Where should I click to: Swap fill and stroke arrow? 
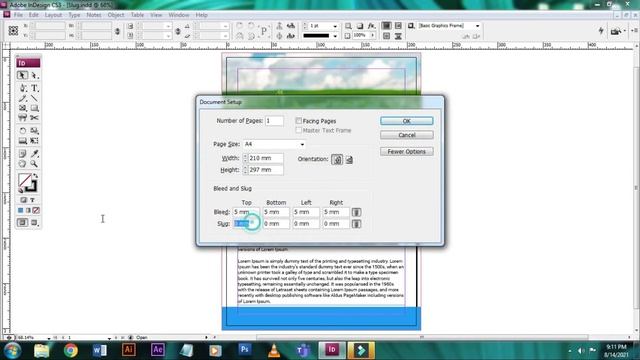(36, 176)
